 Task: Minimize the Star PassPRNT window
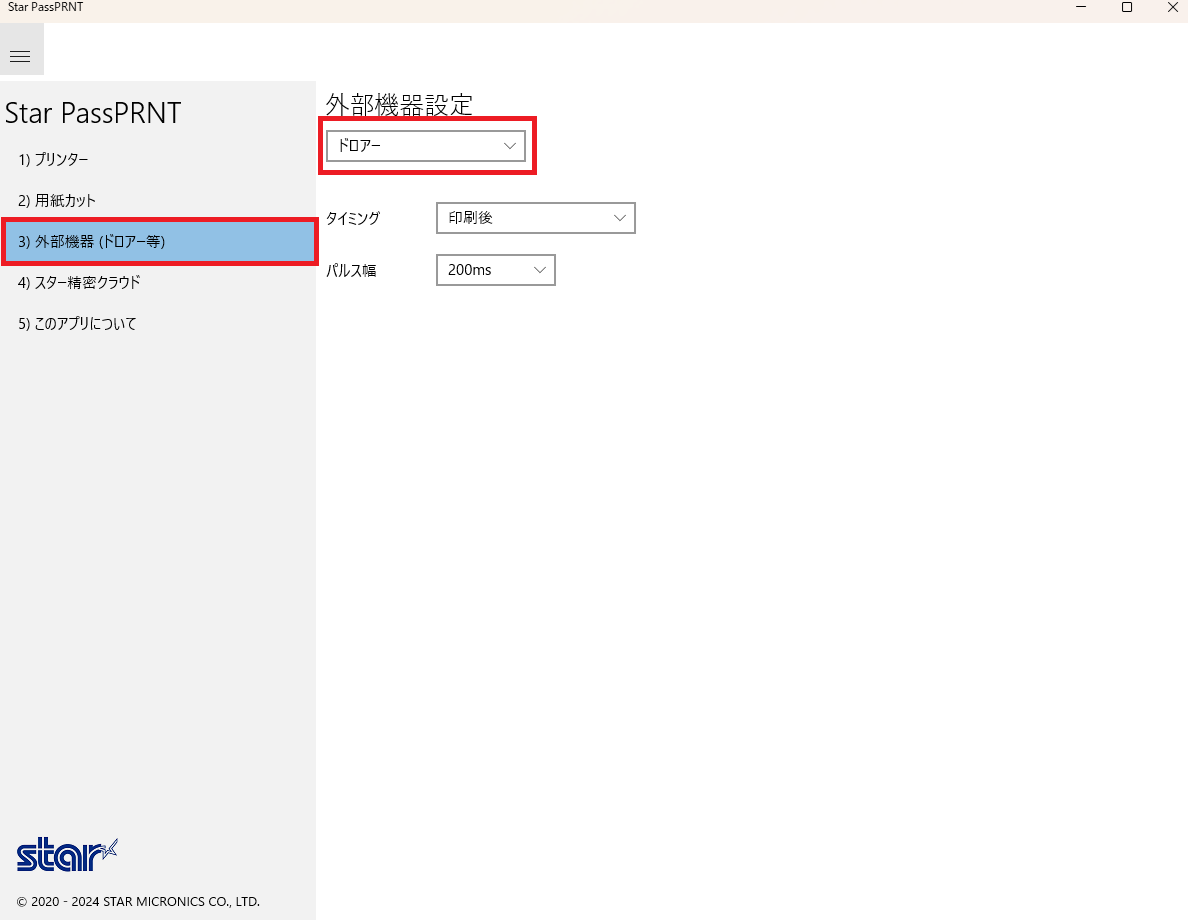(x=1081, y=8)
